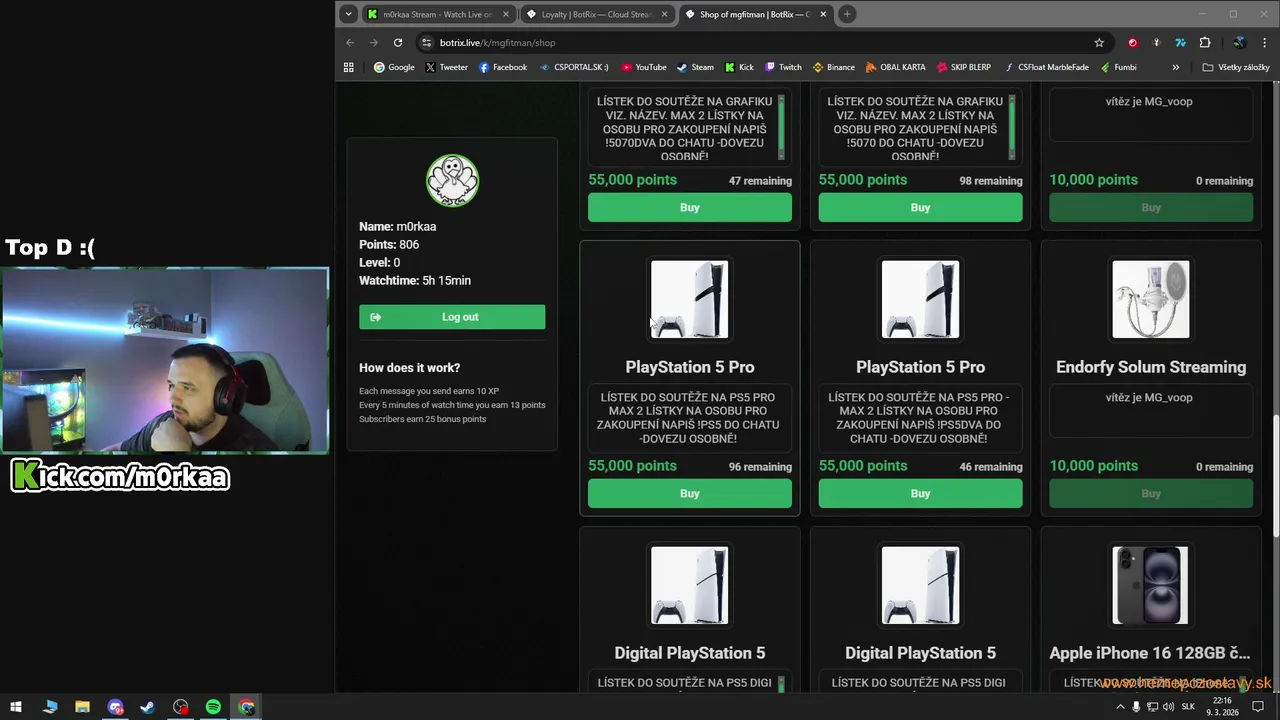This screenshot has height=720, width=1280.
Task: Switch the SLK keyboard language
Action: pos(1188,707)
